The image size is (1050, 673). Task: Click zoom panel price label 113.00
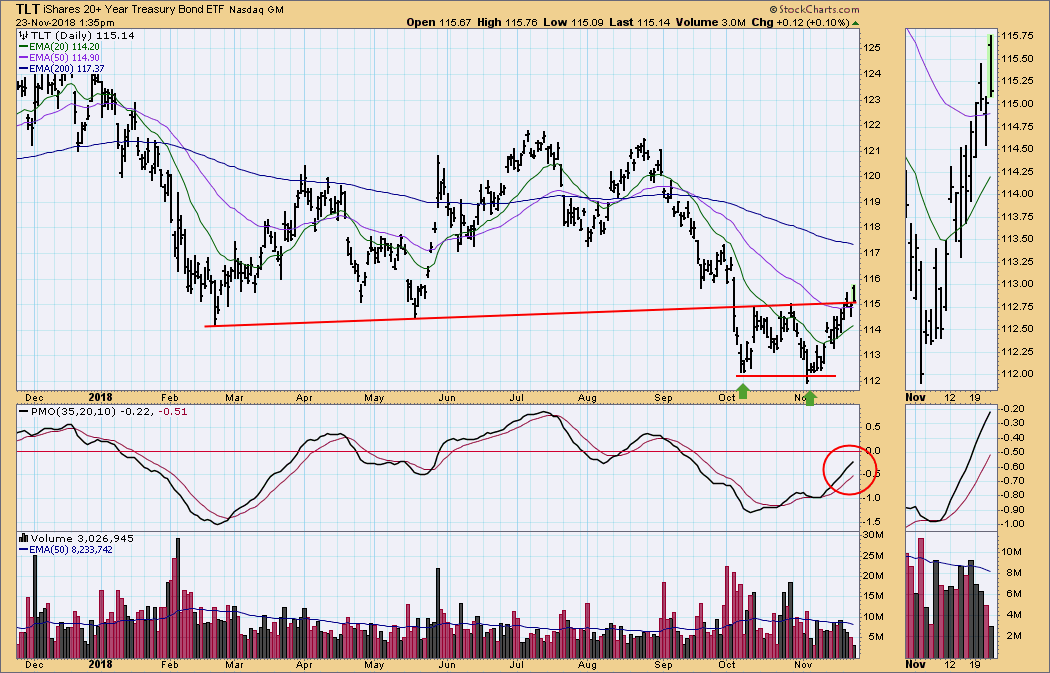(x=1017, y=283)
